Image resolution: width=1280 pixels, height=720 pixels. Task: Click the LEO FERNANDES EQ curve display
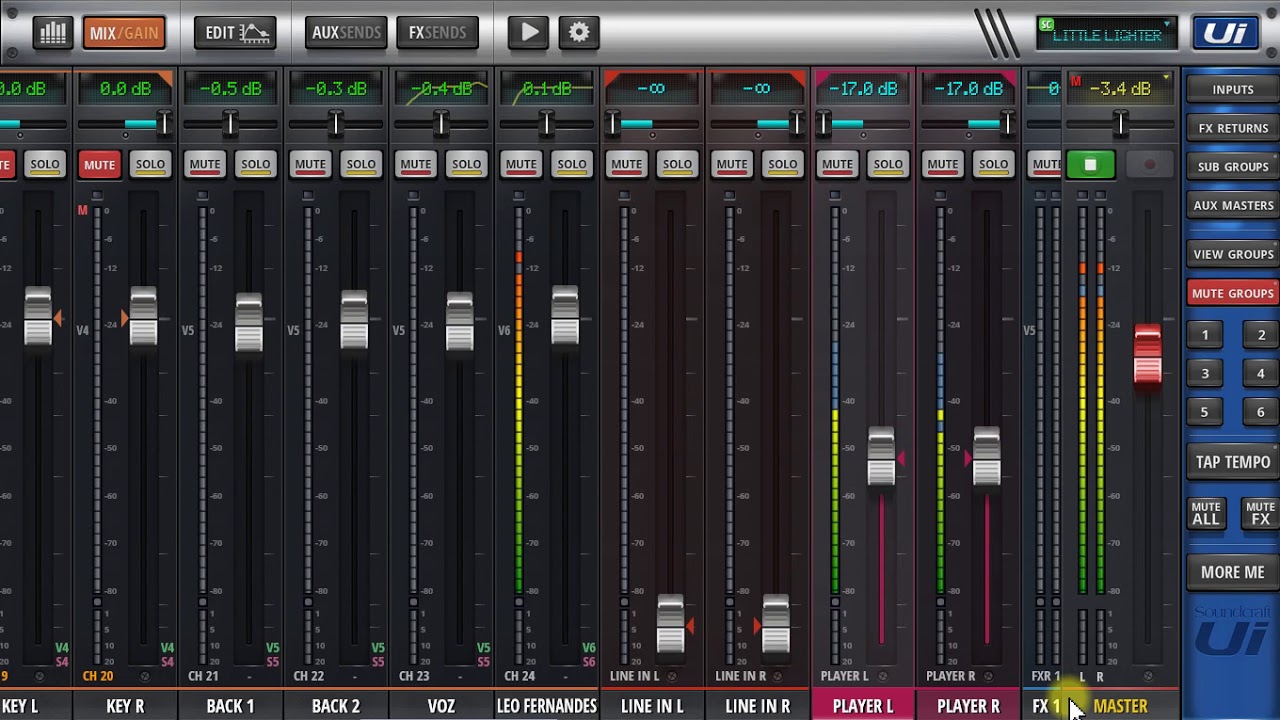click(547, 89)
